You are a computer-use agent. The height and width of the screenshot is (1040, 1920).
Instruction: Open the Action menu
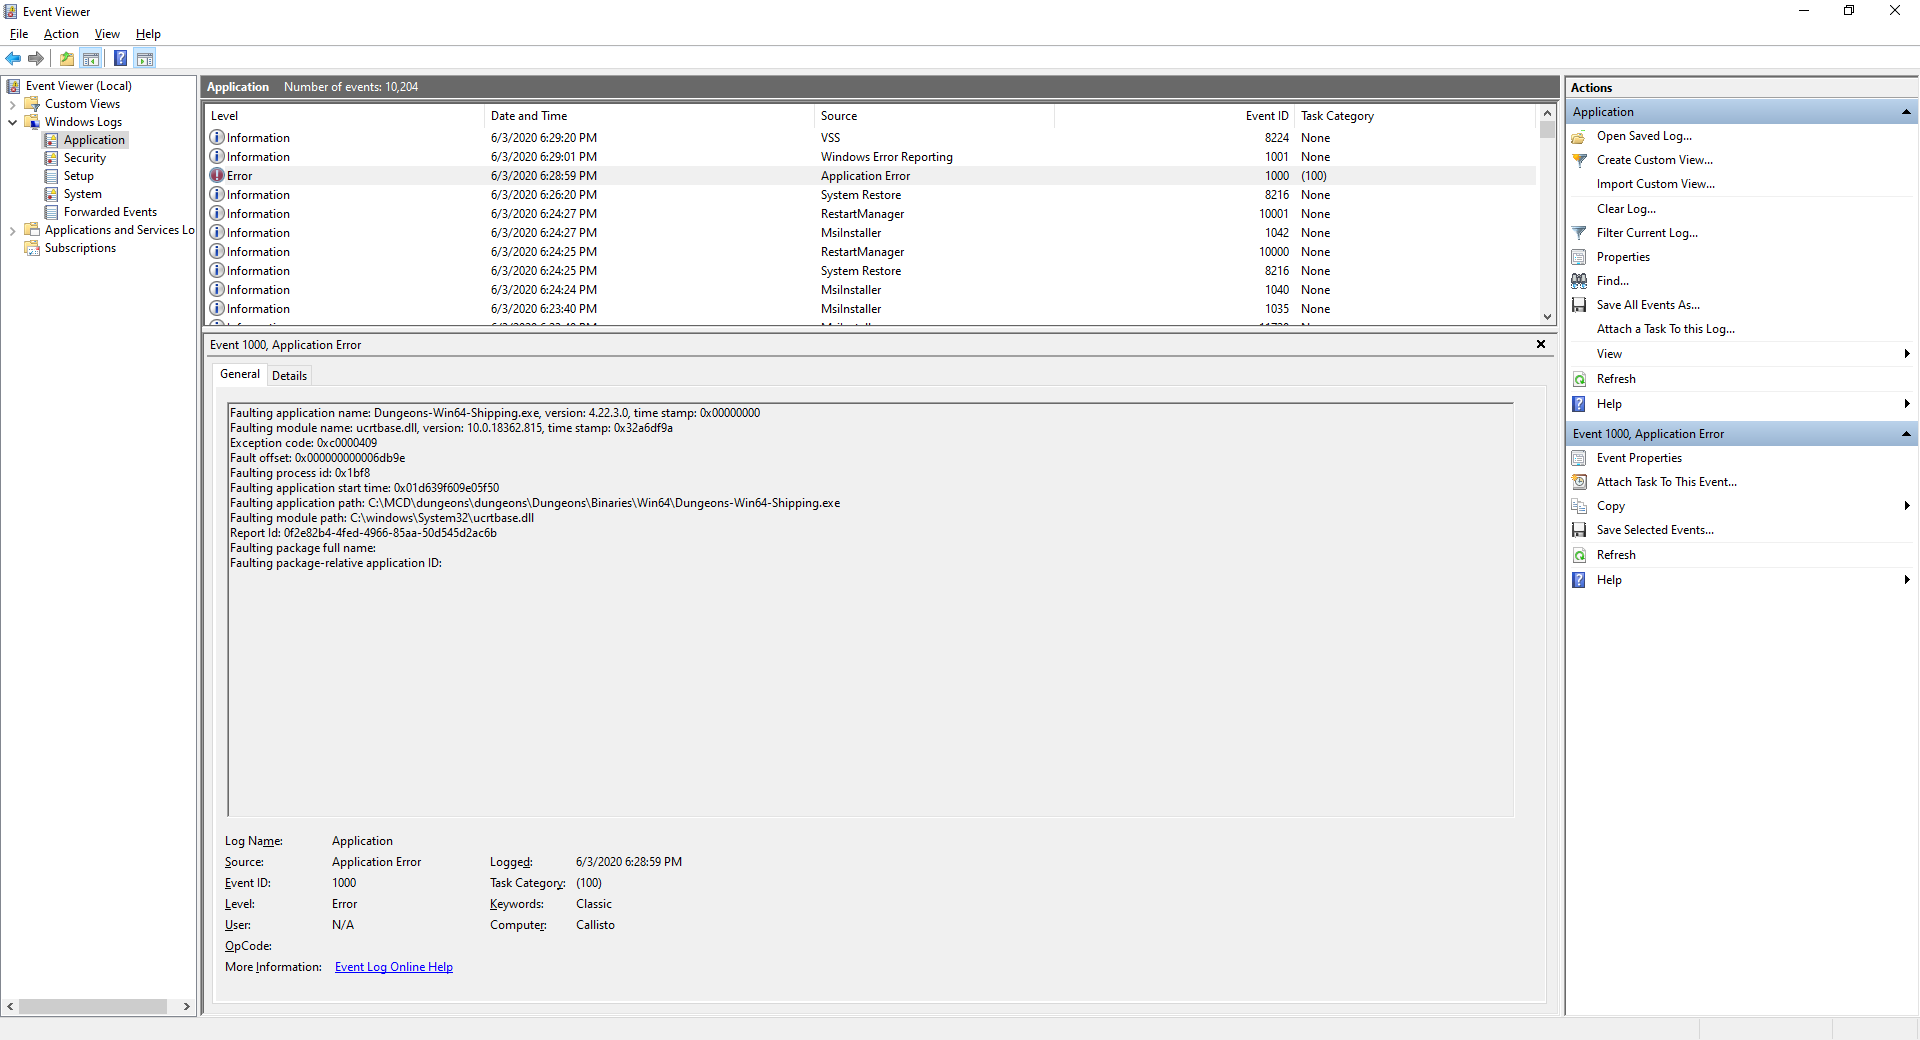(x=61, y=34)
